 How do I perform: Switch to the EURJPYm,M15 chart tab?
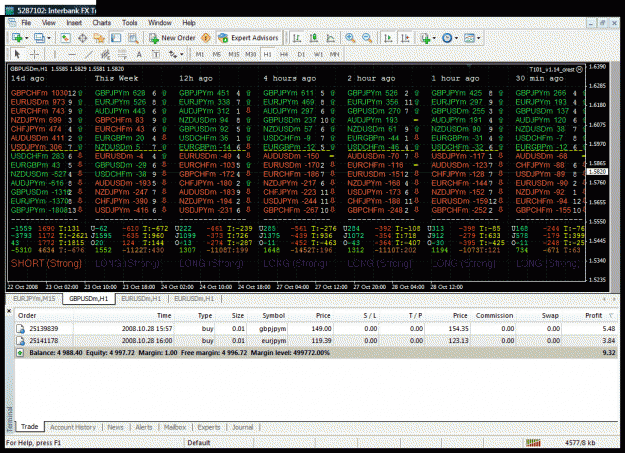pyautogui.click(x=34, y=298)
